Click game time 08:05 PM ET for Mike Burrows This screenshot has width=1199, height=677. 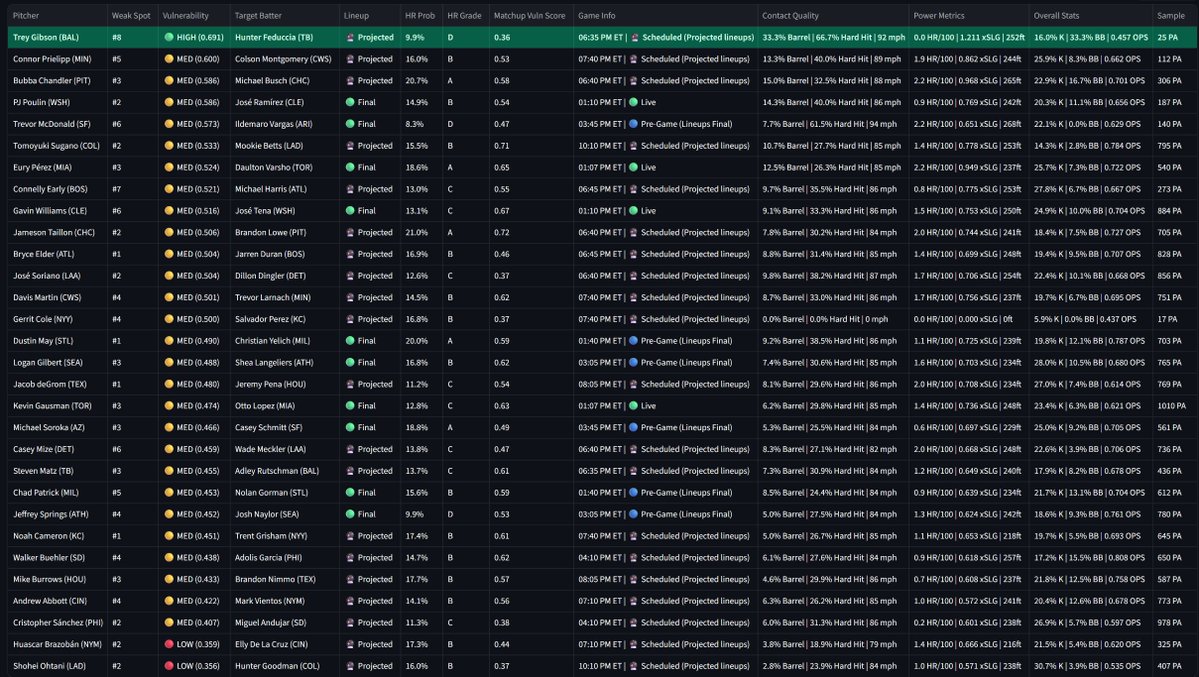[x=600, y=579]
